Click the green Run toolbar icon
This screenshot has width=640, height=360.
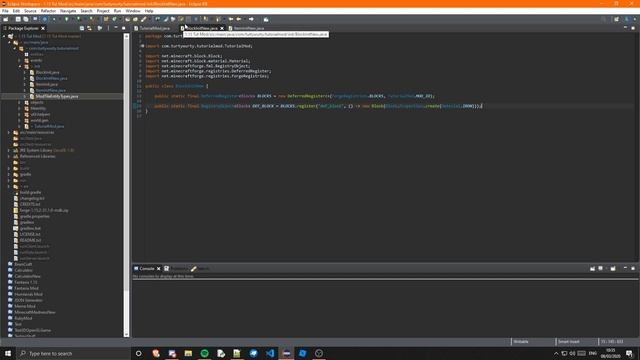coord(67,19)
